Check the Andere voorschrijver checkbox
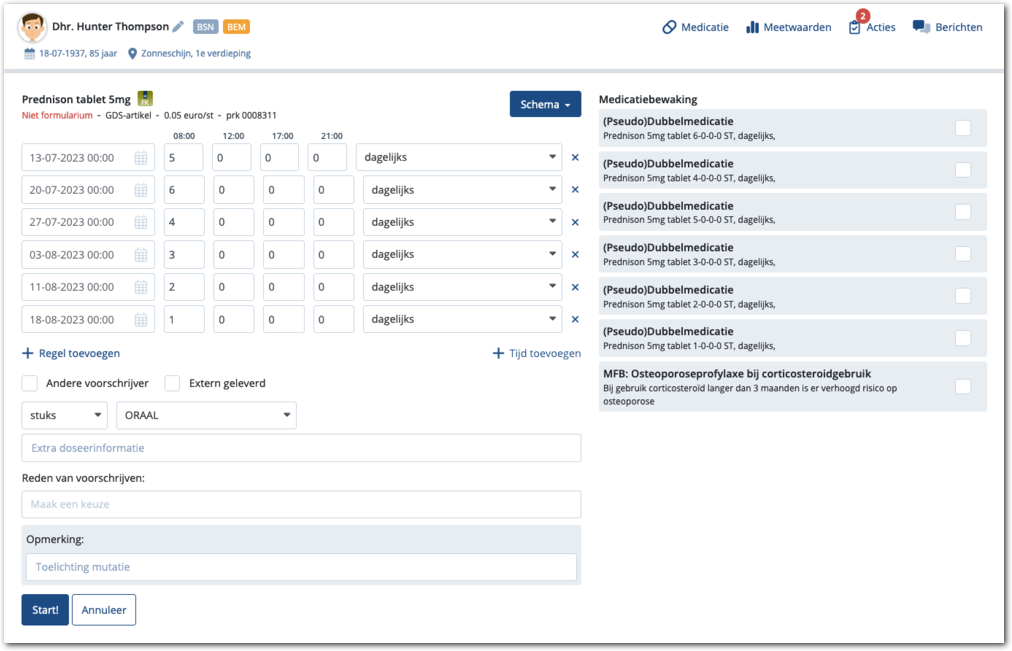Image resolution: width=1012 pixels, height=651 pixels. click(30, 383)
